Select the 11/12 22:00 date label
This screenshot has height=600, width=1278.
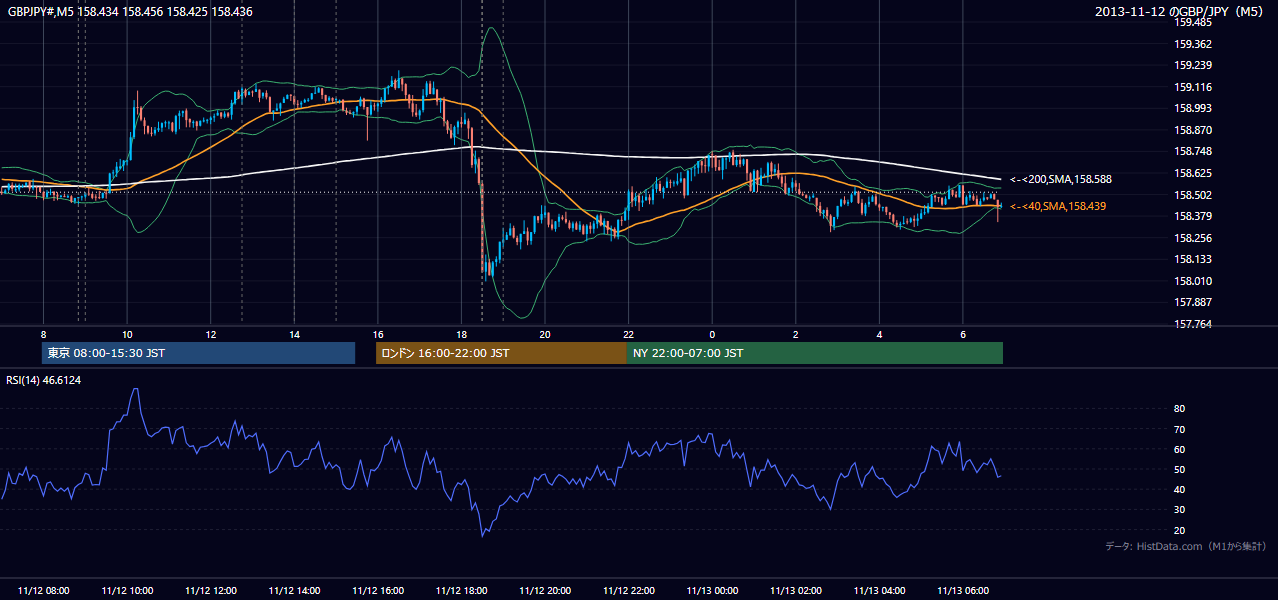(x=628, y=591)
